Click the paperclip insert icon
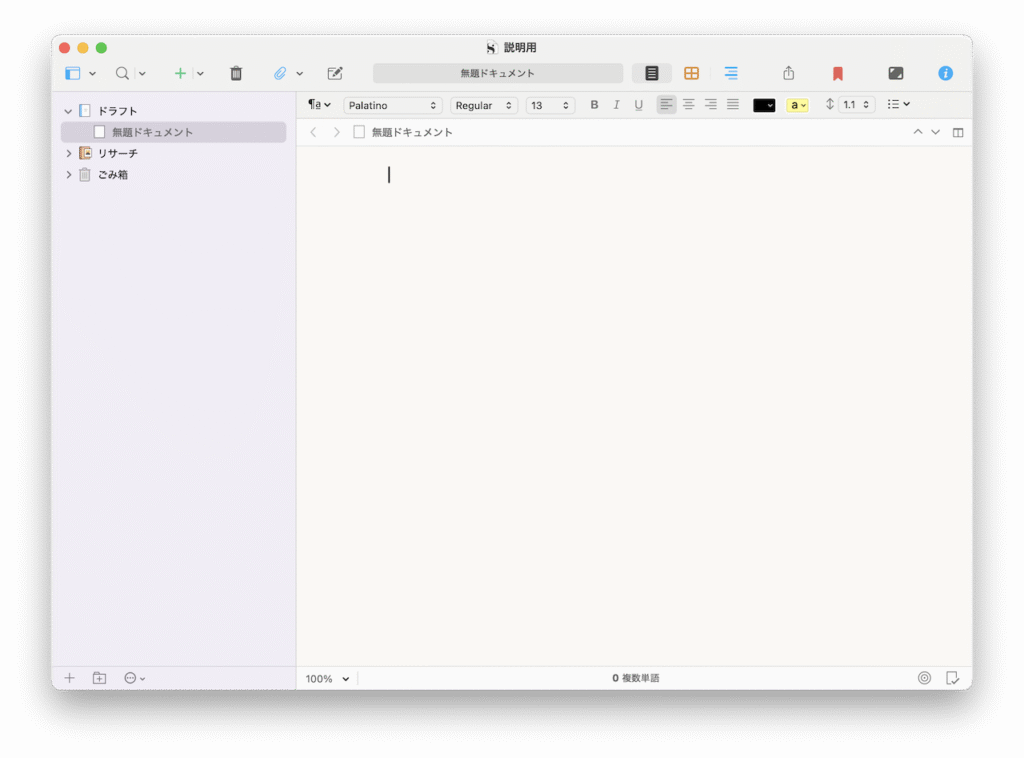The image size is (1024, 758). point(280,73)
